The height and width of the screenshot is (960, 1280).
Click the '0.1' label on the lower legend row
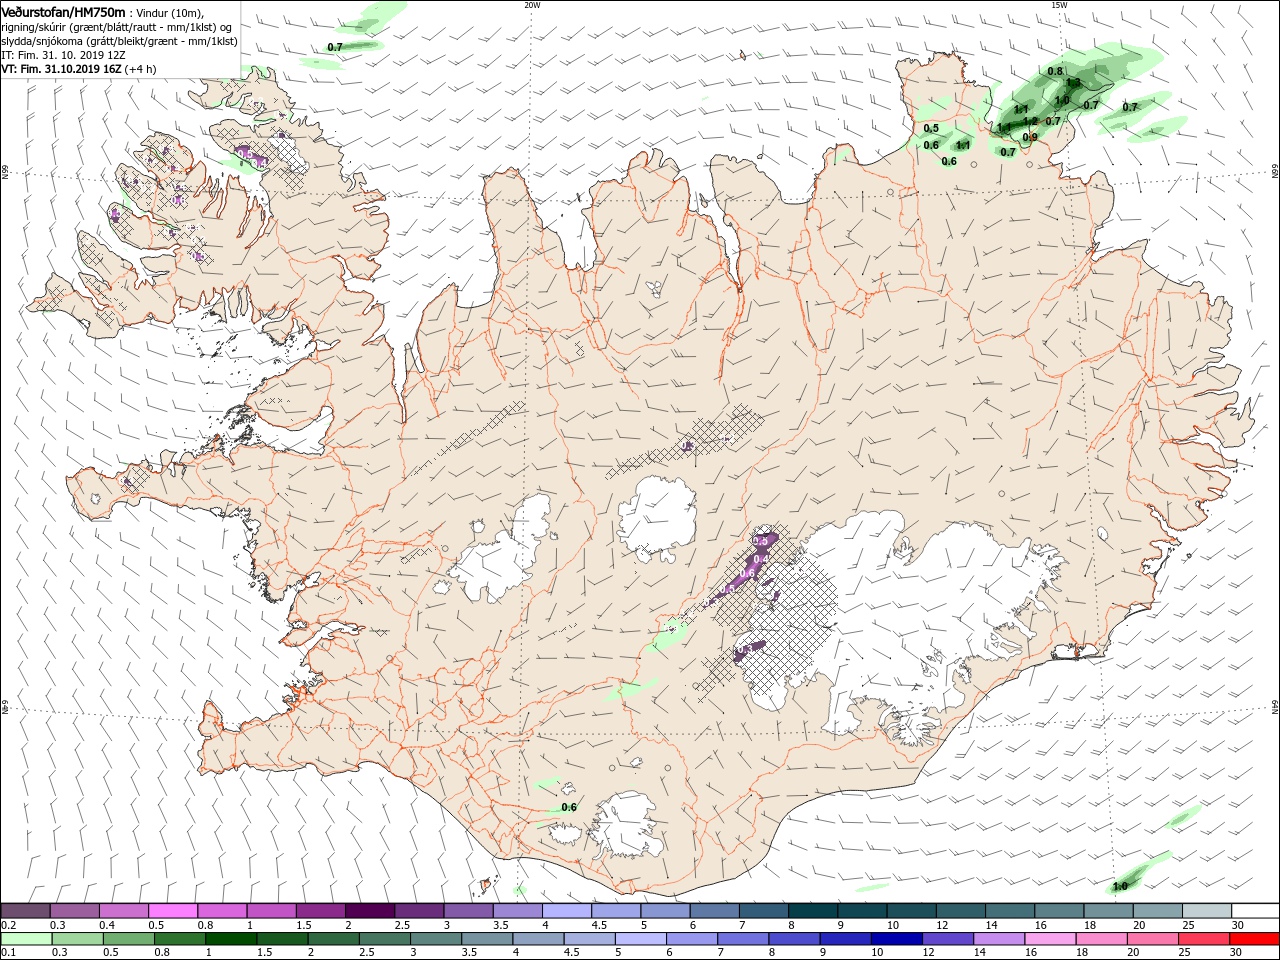tap(7, 952)
